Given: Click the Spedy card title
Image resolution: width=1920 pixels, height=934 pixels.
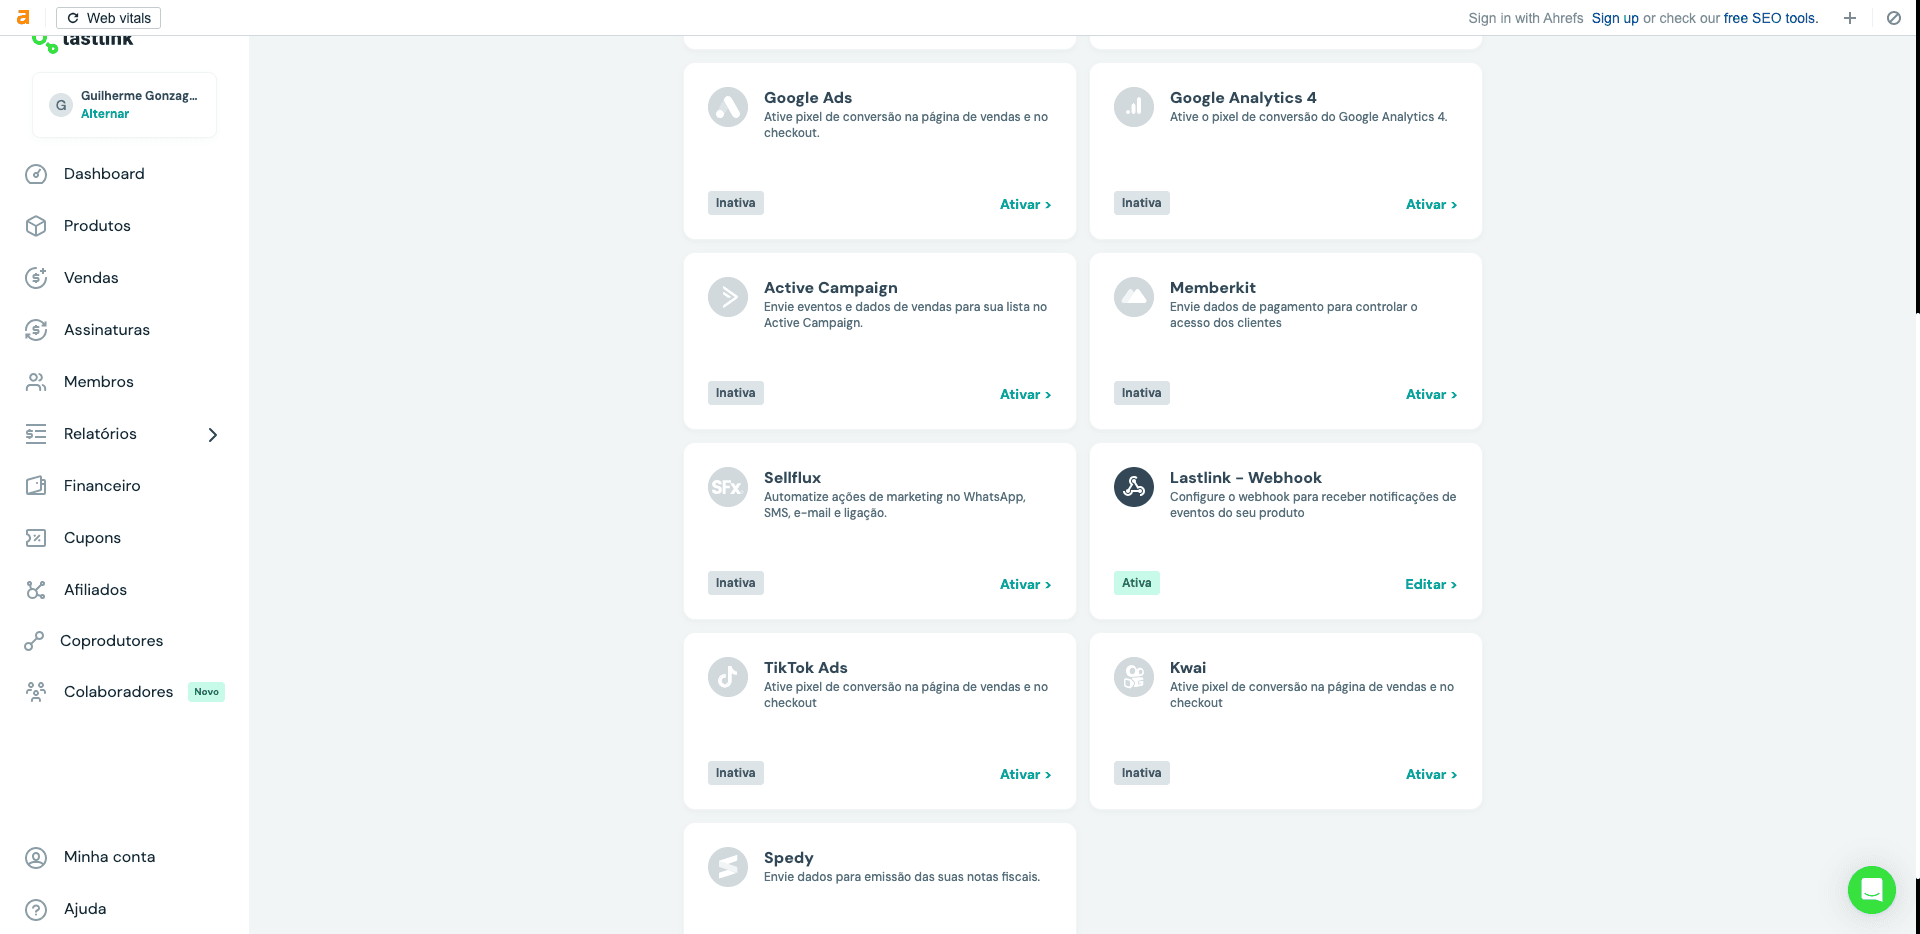Looking at the screenshot, I should coord(789,858).
